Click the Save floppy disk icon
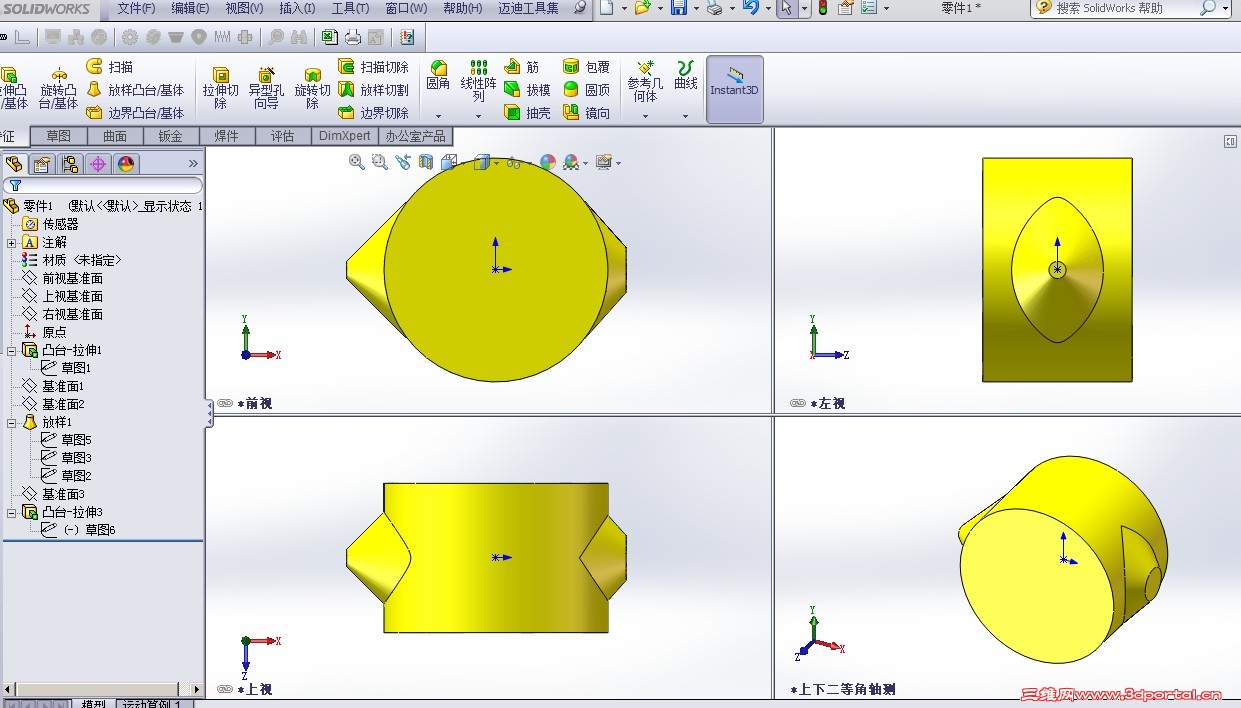 (x=678, y=8)
